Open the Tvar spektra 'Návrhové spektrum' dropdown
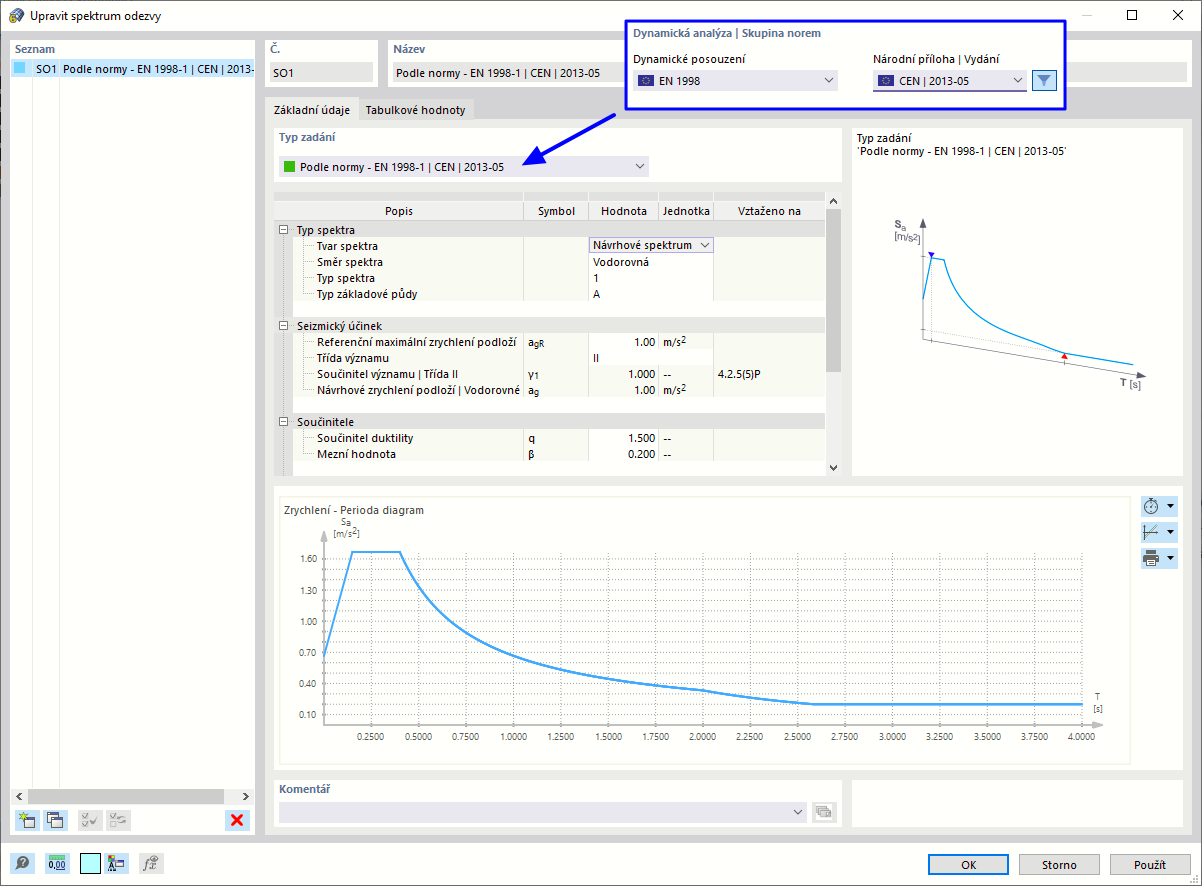Image resolution: width=1202 pixels, height=886 pixels. tap(705, 245)
